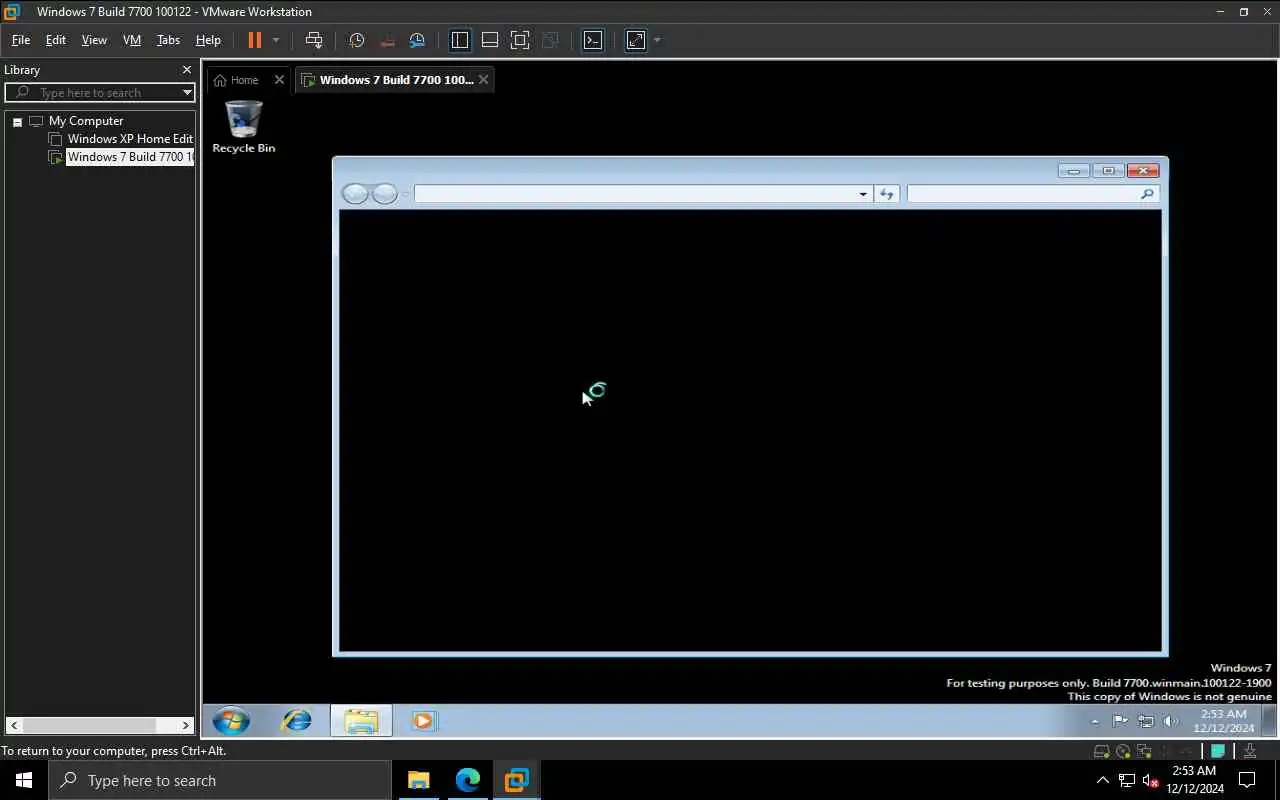The height and width of the screenshot is (800, 1280).
Task: Take a snapshot of this virtual machine
Action: coord(356,40)
